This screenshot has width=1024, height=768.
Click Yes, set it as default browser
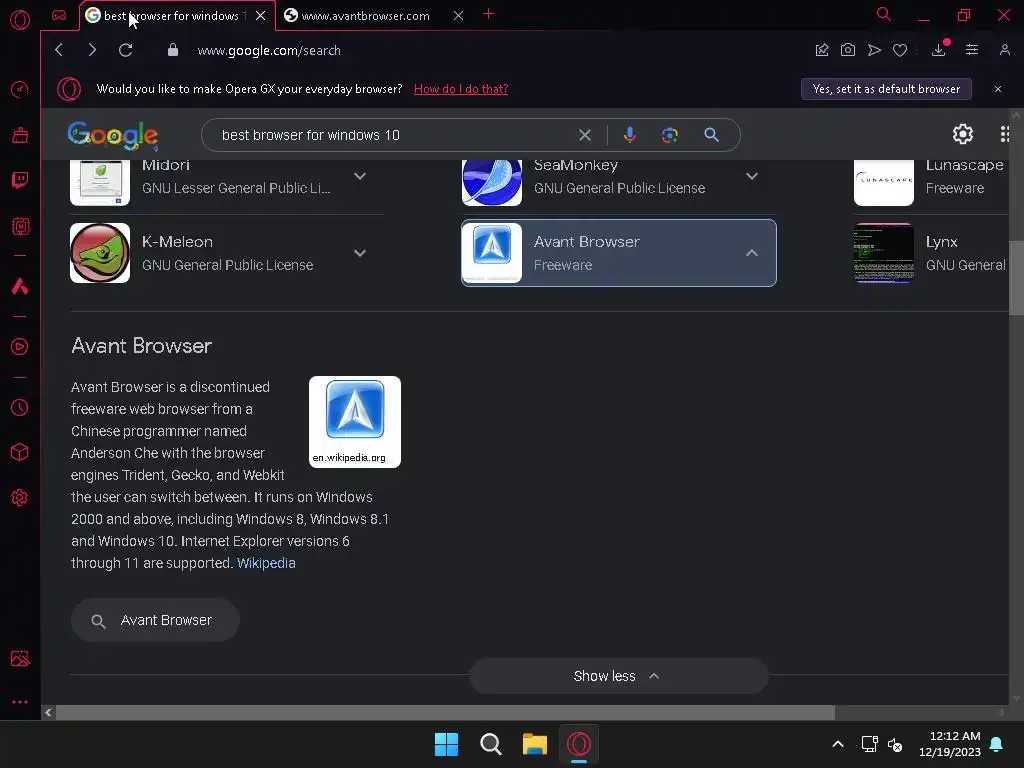pos(886,89)
